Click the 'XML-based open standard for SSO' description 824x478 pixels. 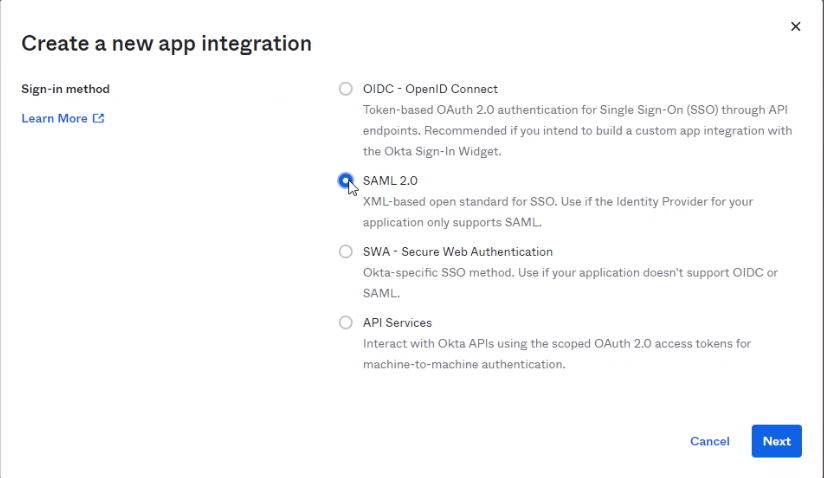tap(558, 201)
